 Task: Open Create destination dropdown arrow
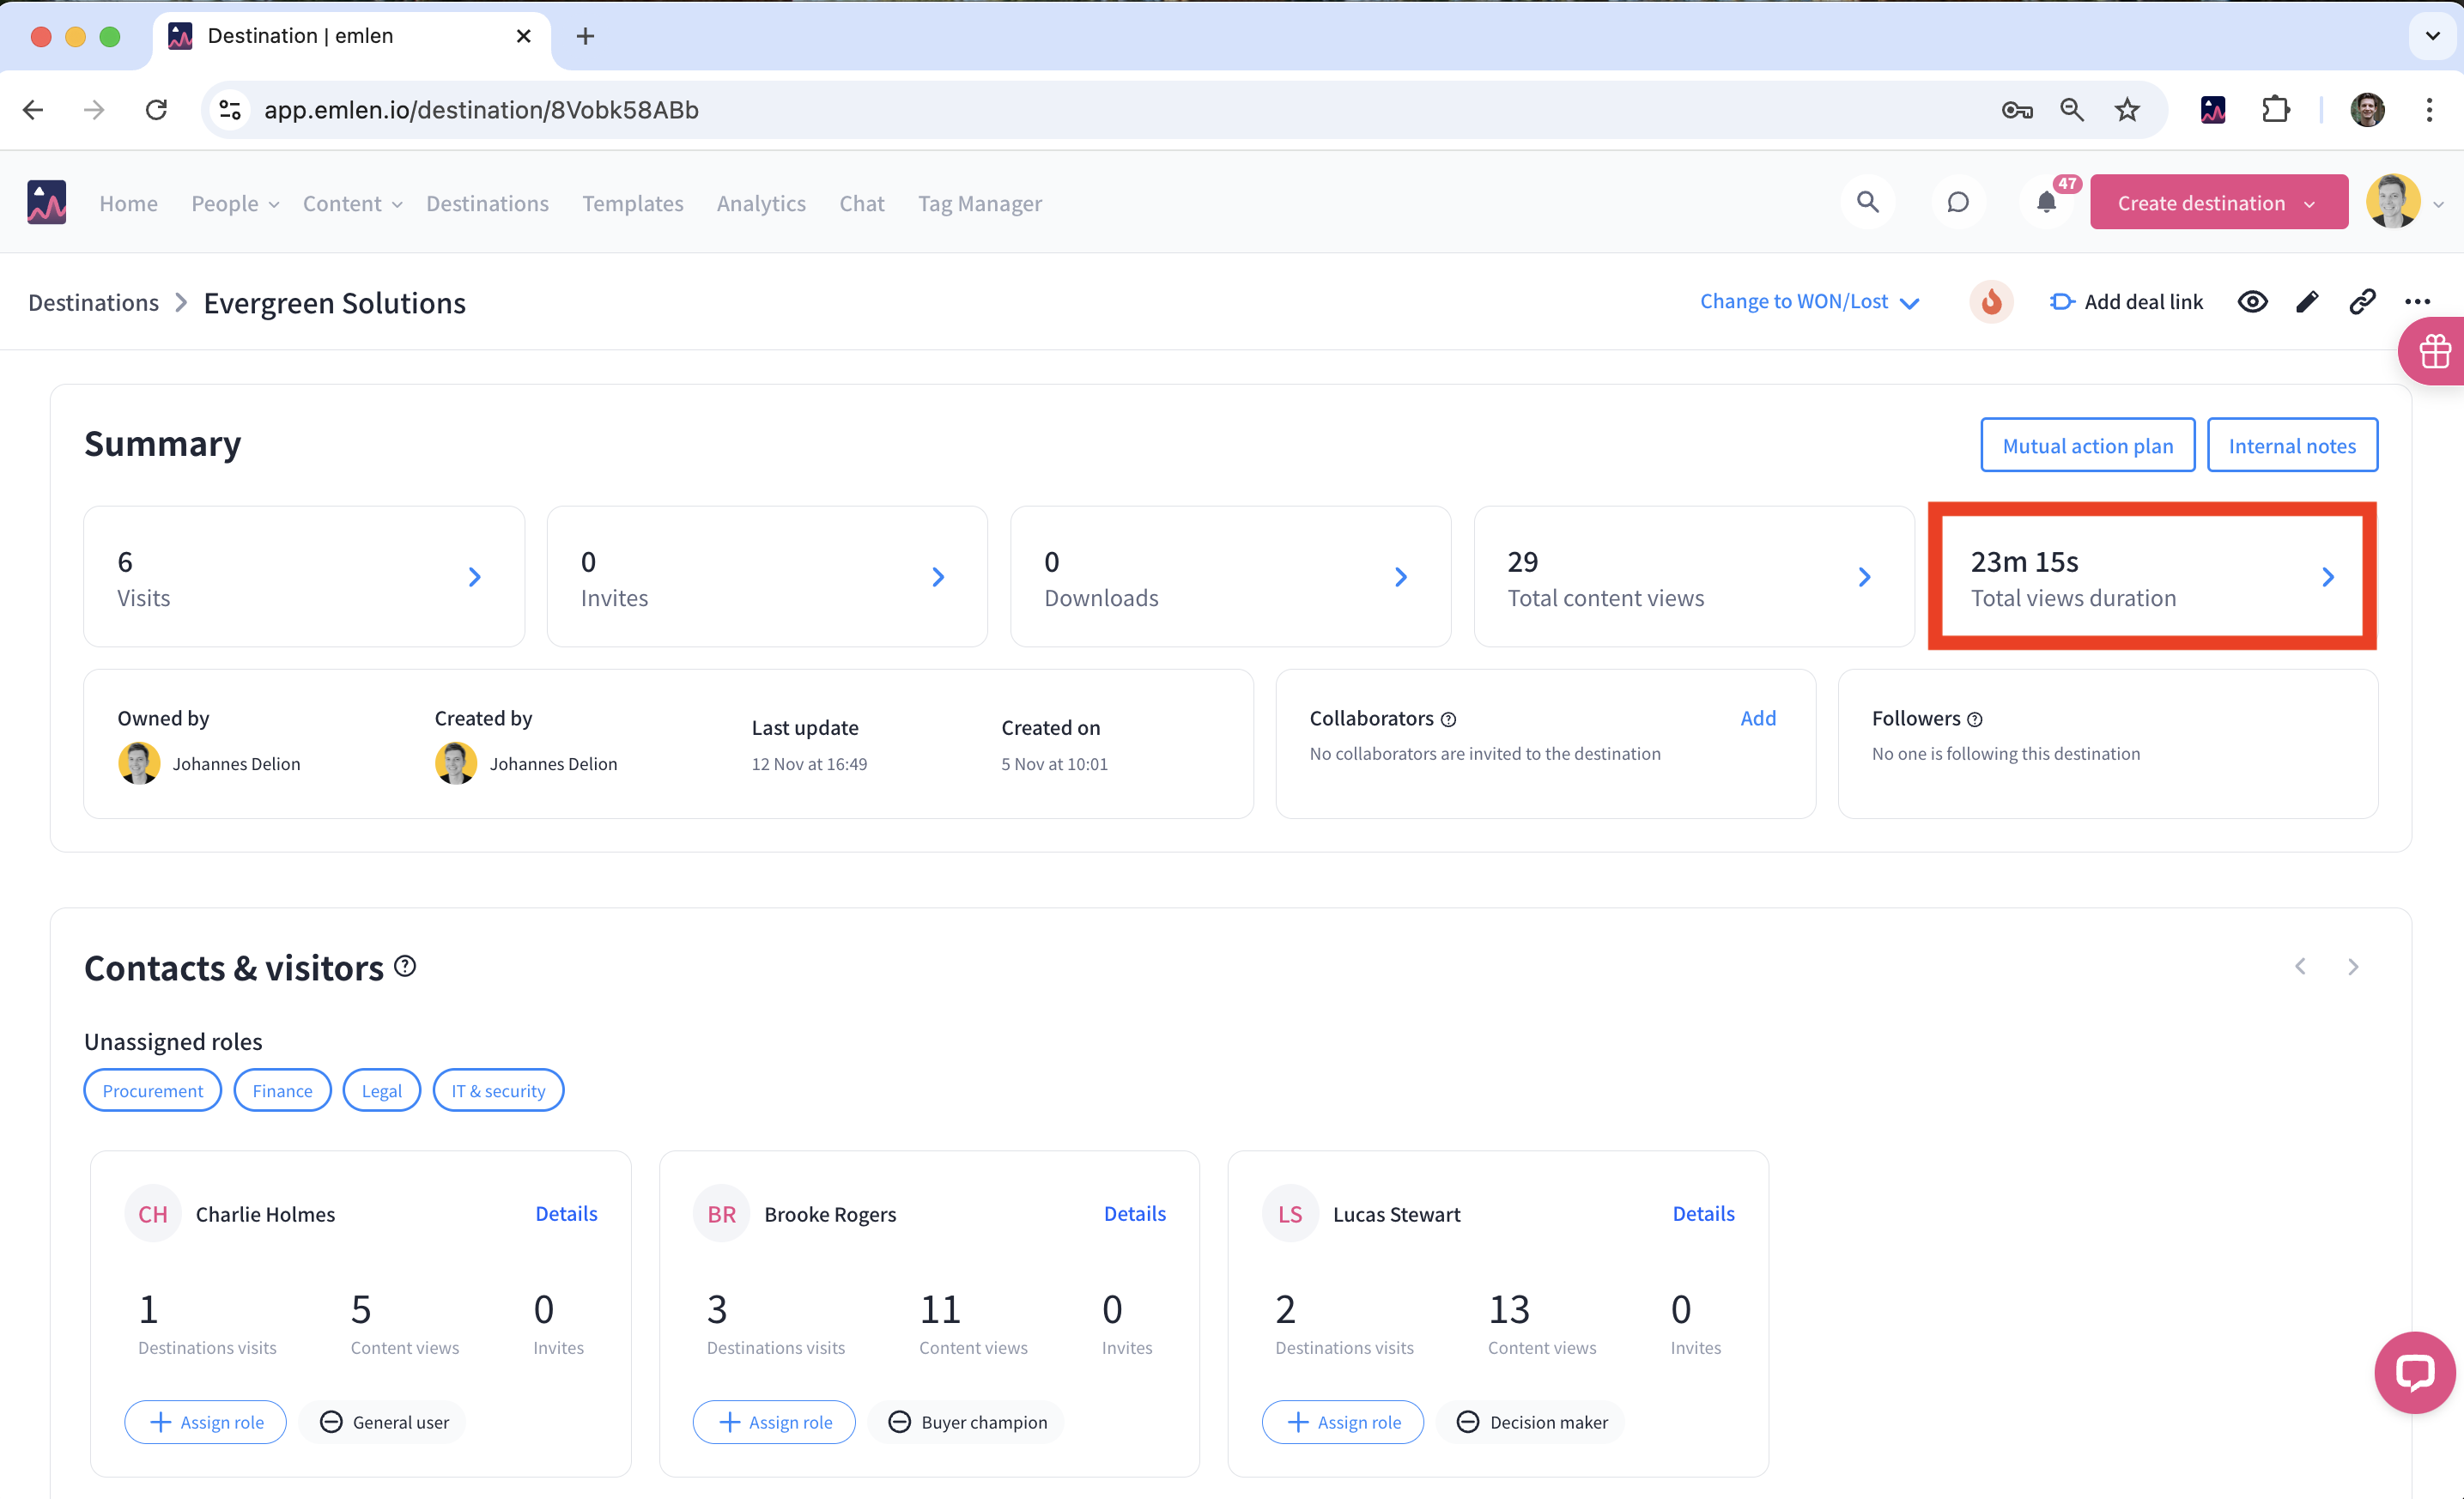[2310, 204]
